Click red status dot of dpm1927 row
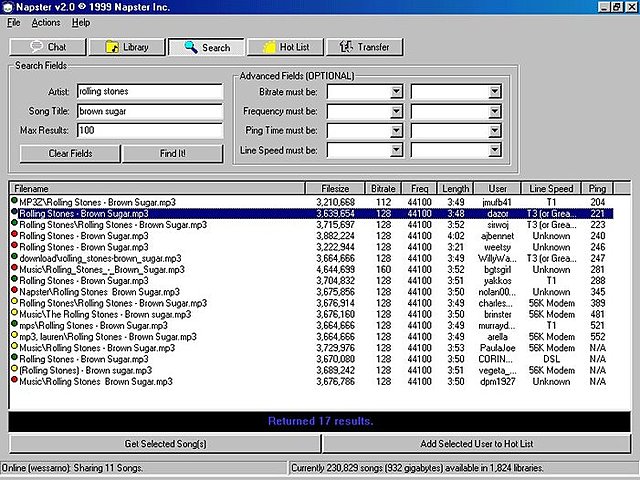Viewport: 640px width, 480px height. [14, 380]
